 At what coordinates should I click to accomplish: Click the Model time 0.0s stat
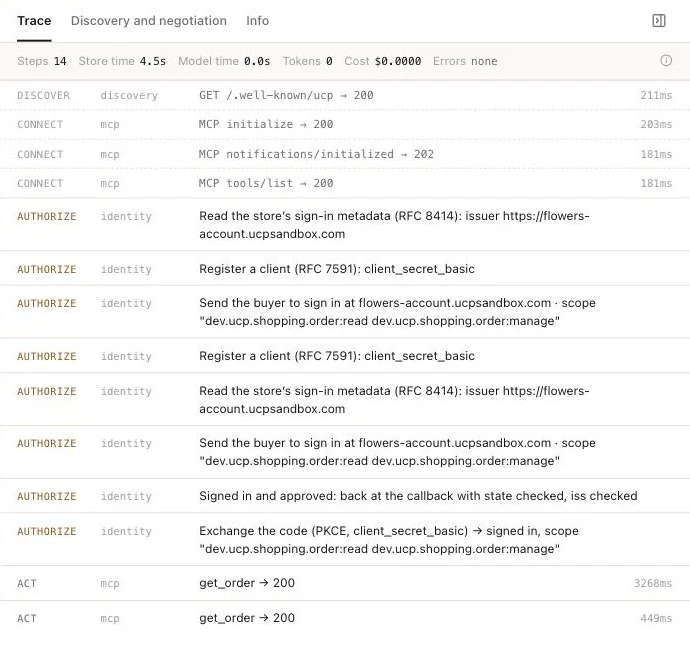tap(224, 61)
